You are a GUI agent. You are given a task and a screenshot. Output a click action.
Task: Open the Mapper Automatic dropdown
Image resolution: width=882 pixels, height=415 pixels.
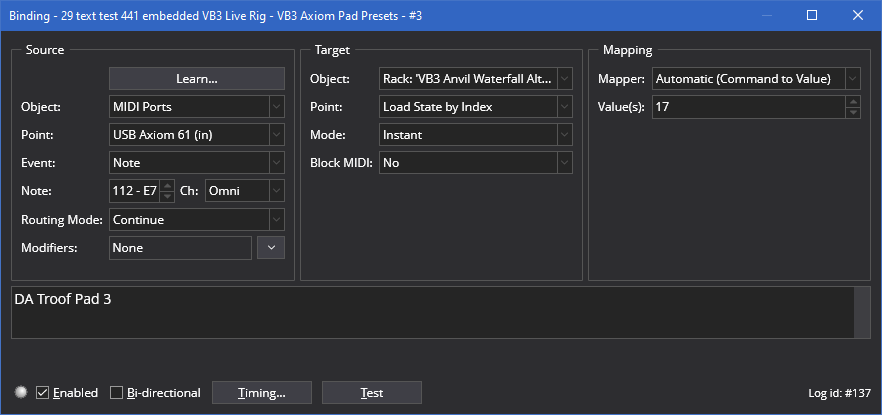point(756,79)
